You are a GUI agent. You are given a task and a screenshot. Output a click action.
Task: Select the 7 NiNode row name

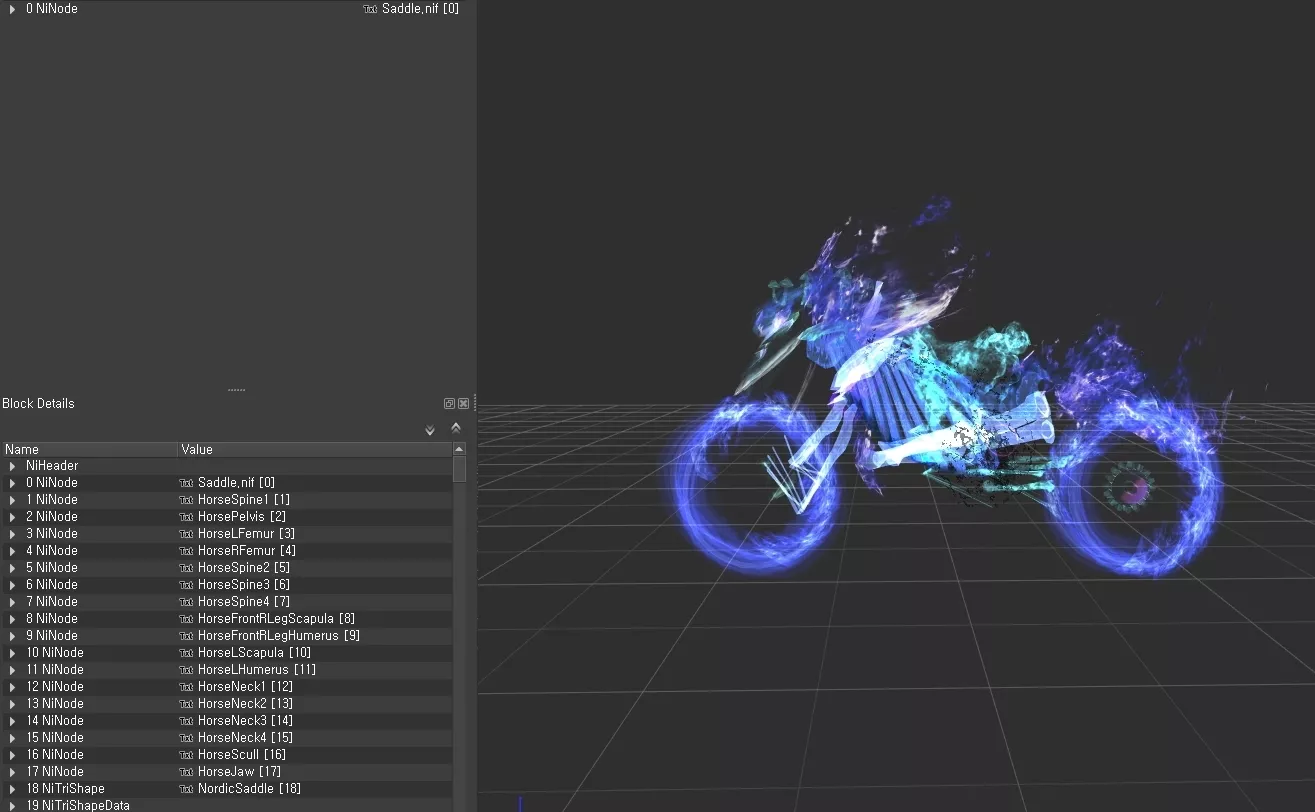click(x=52, y=602)
